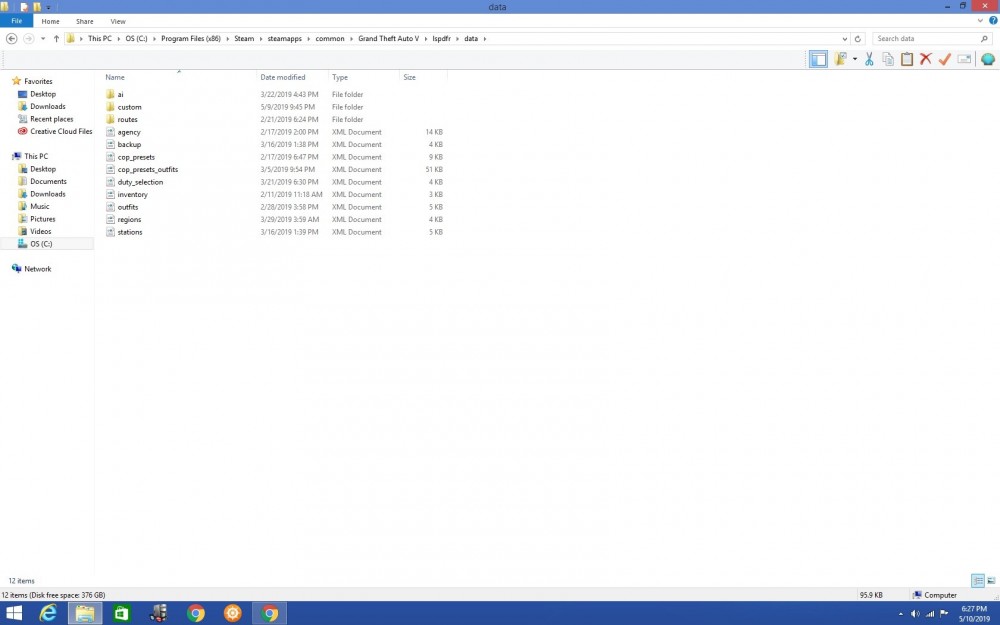The height and width of the screenshot is (625, 1000).
Task: Expand the arrow after the data breadcrumb
Action: point(485,39)
